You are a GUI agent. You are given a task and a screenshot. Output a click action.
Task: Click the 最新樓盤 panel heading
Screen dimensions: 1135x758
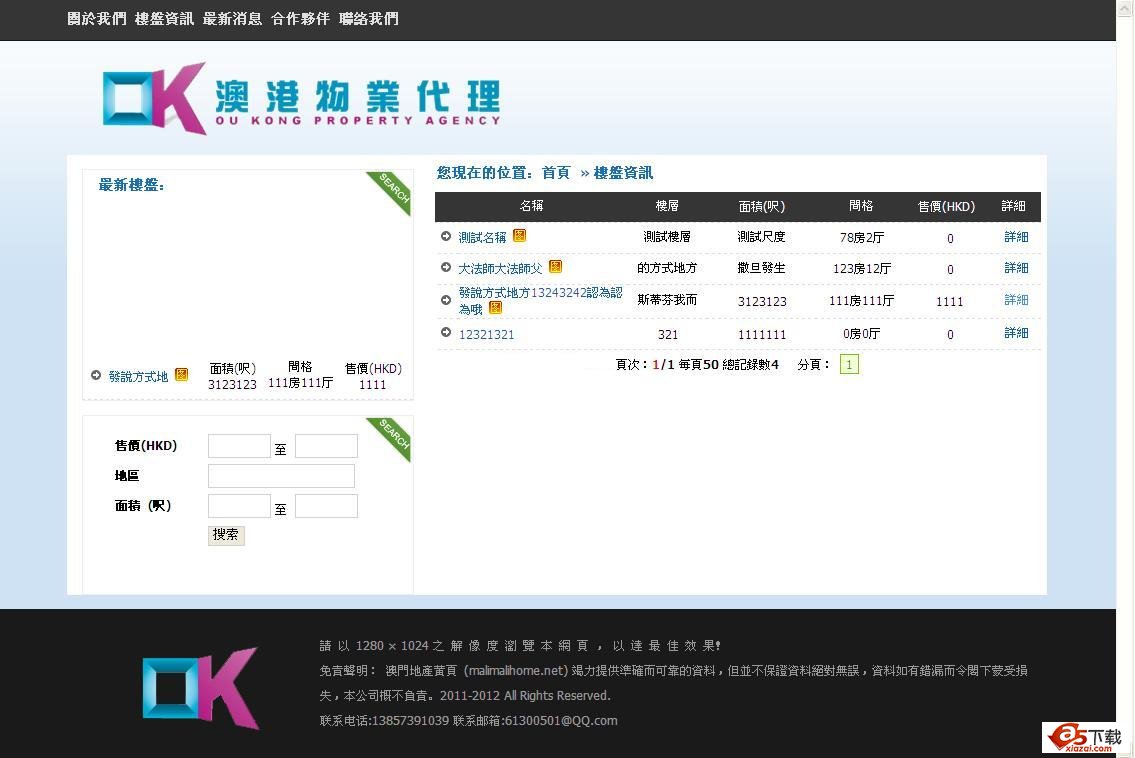pyautogui.click(x=131, y=185)
